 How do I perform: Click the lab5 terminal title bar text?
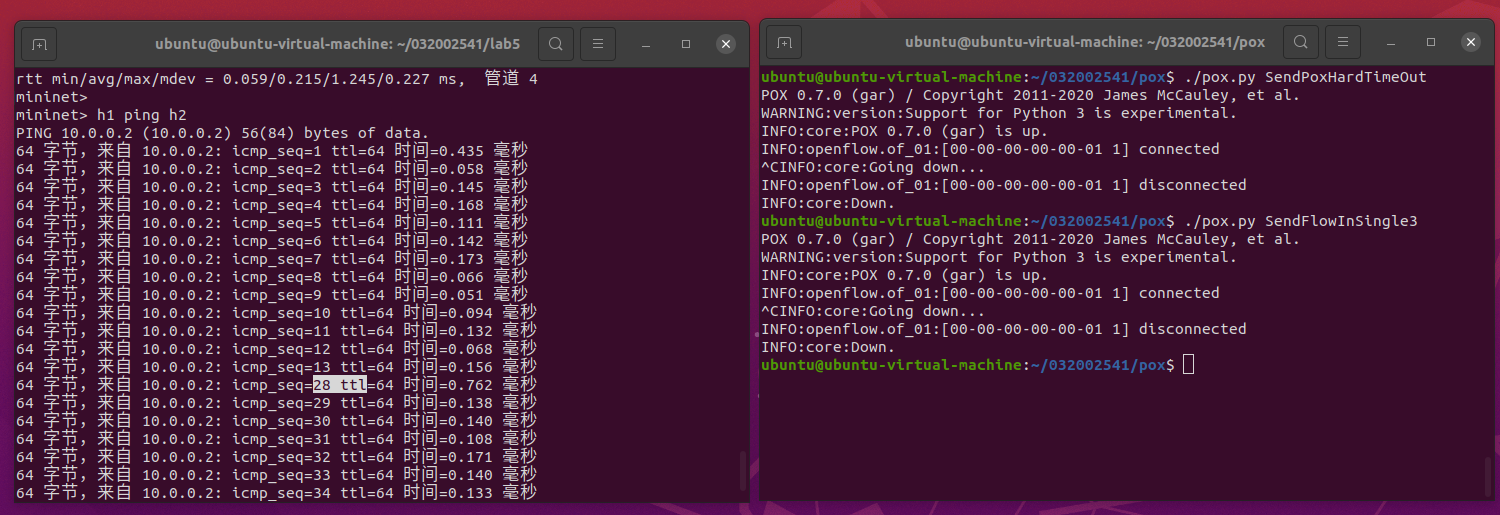pos(338,44)
